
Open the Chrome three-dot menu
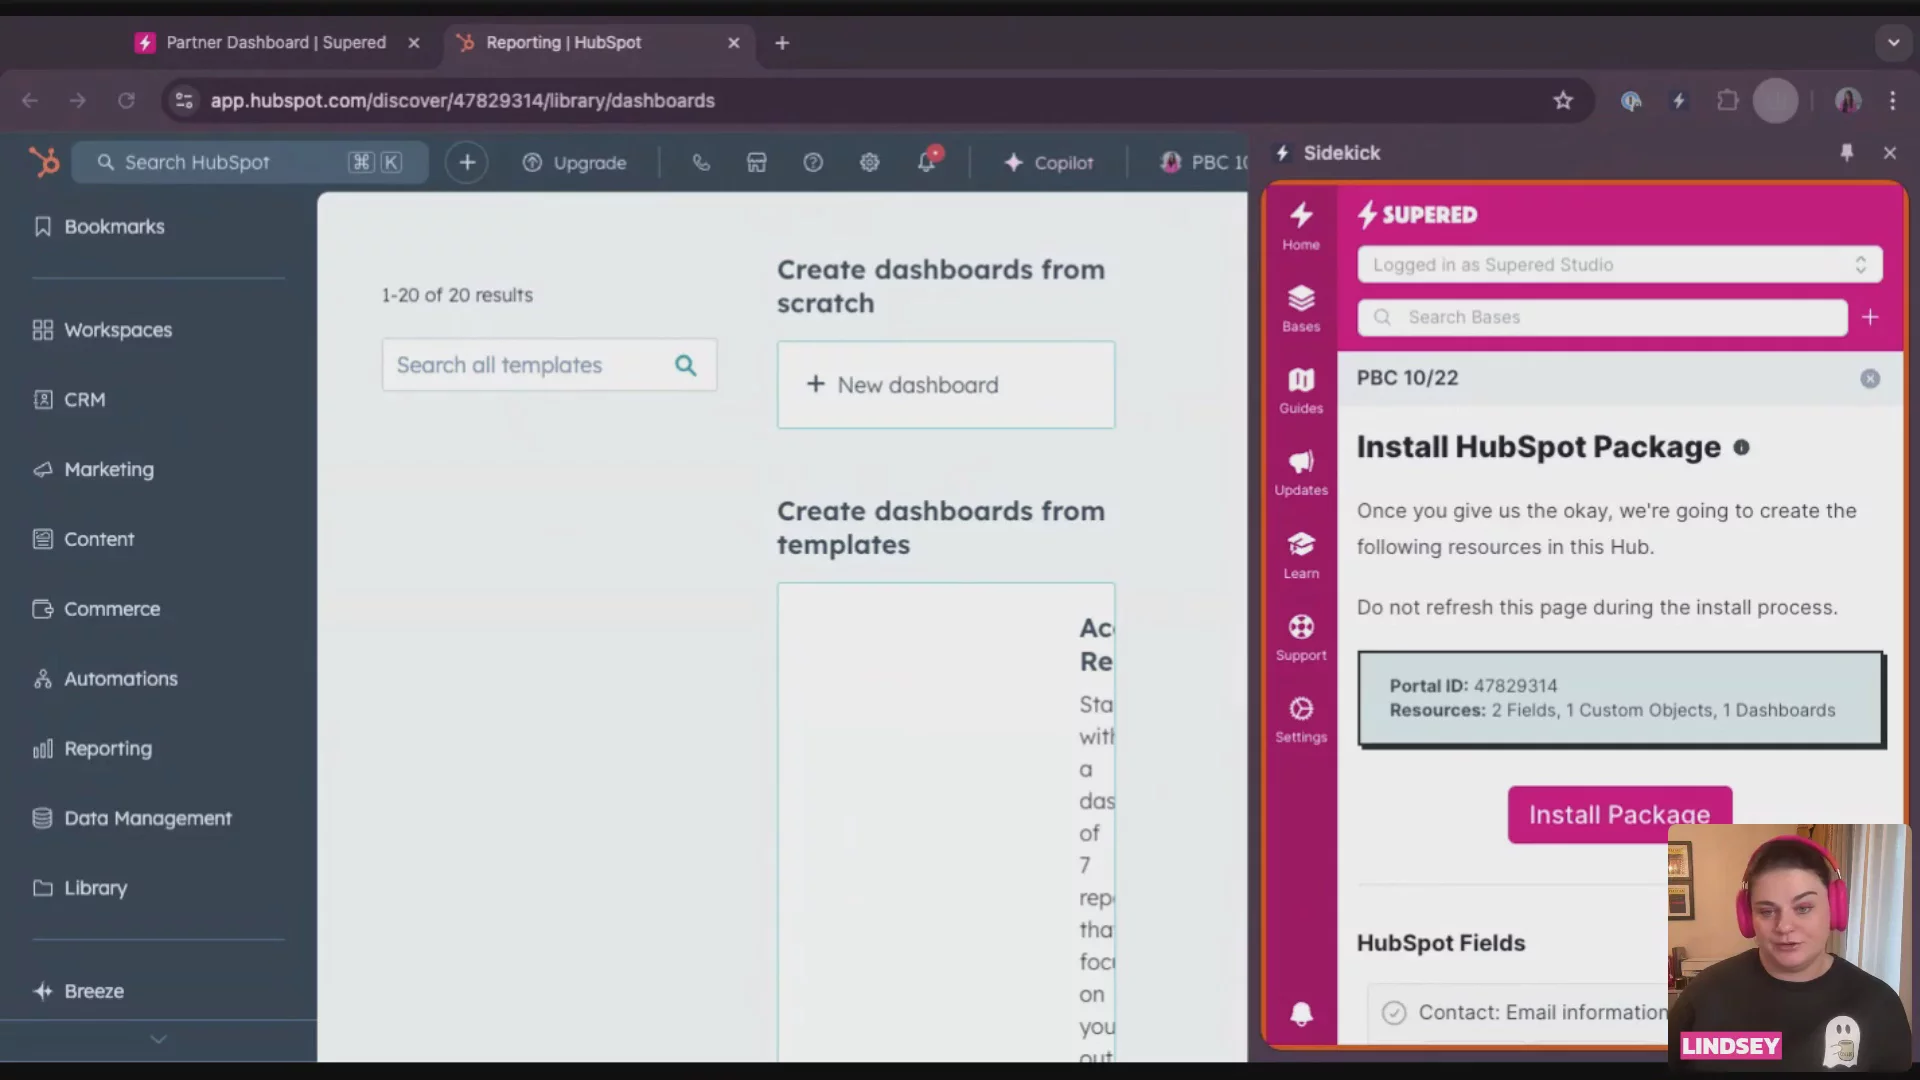tap(1893, 100)
